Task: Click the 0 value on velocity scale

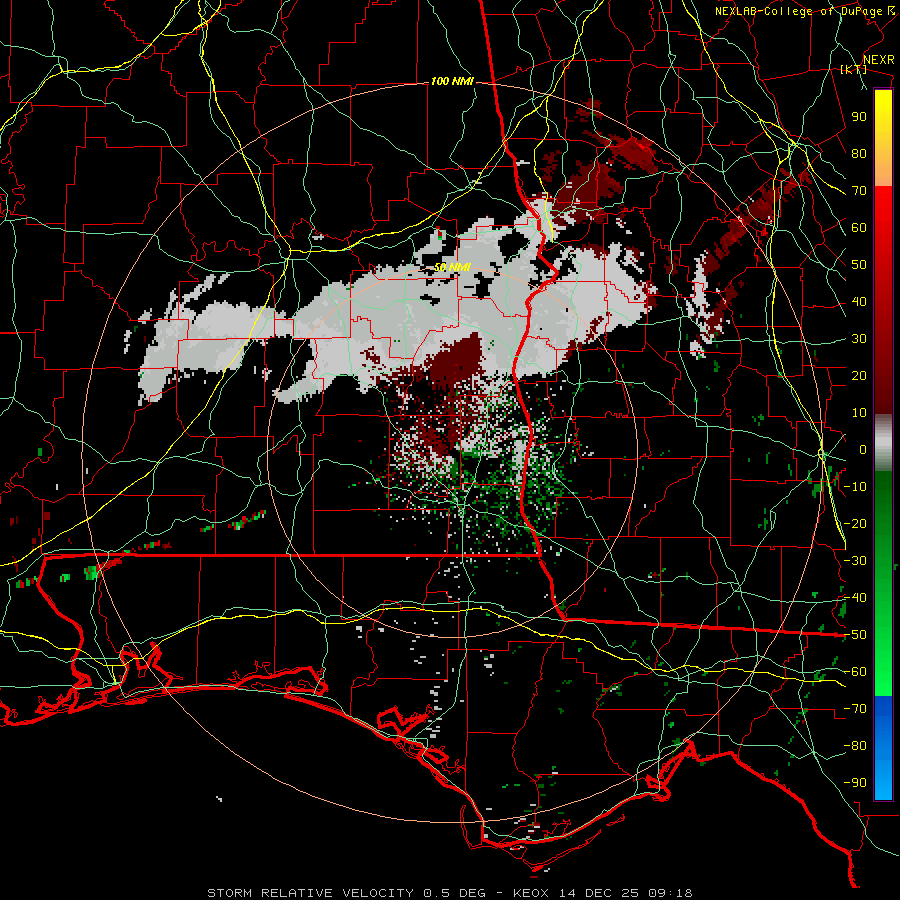Action: pyautogui.click(x=863, y=449)
